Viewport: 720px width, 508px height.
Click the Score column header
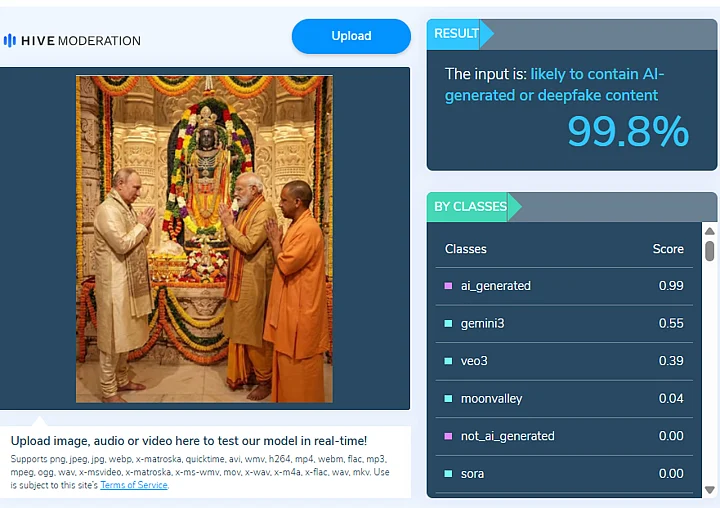click(x=668, y=249)
